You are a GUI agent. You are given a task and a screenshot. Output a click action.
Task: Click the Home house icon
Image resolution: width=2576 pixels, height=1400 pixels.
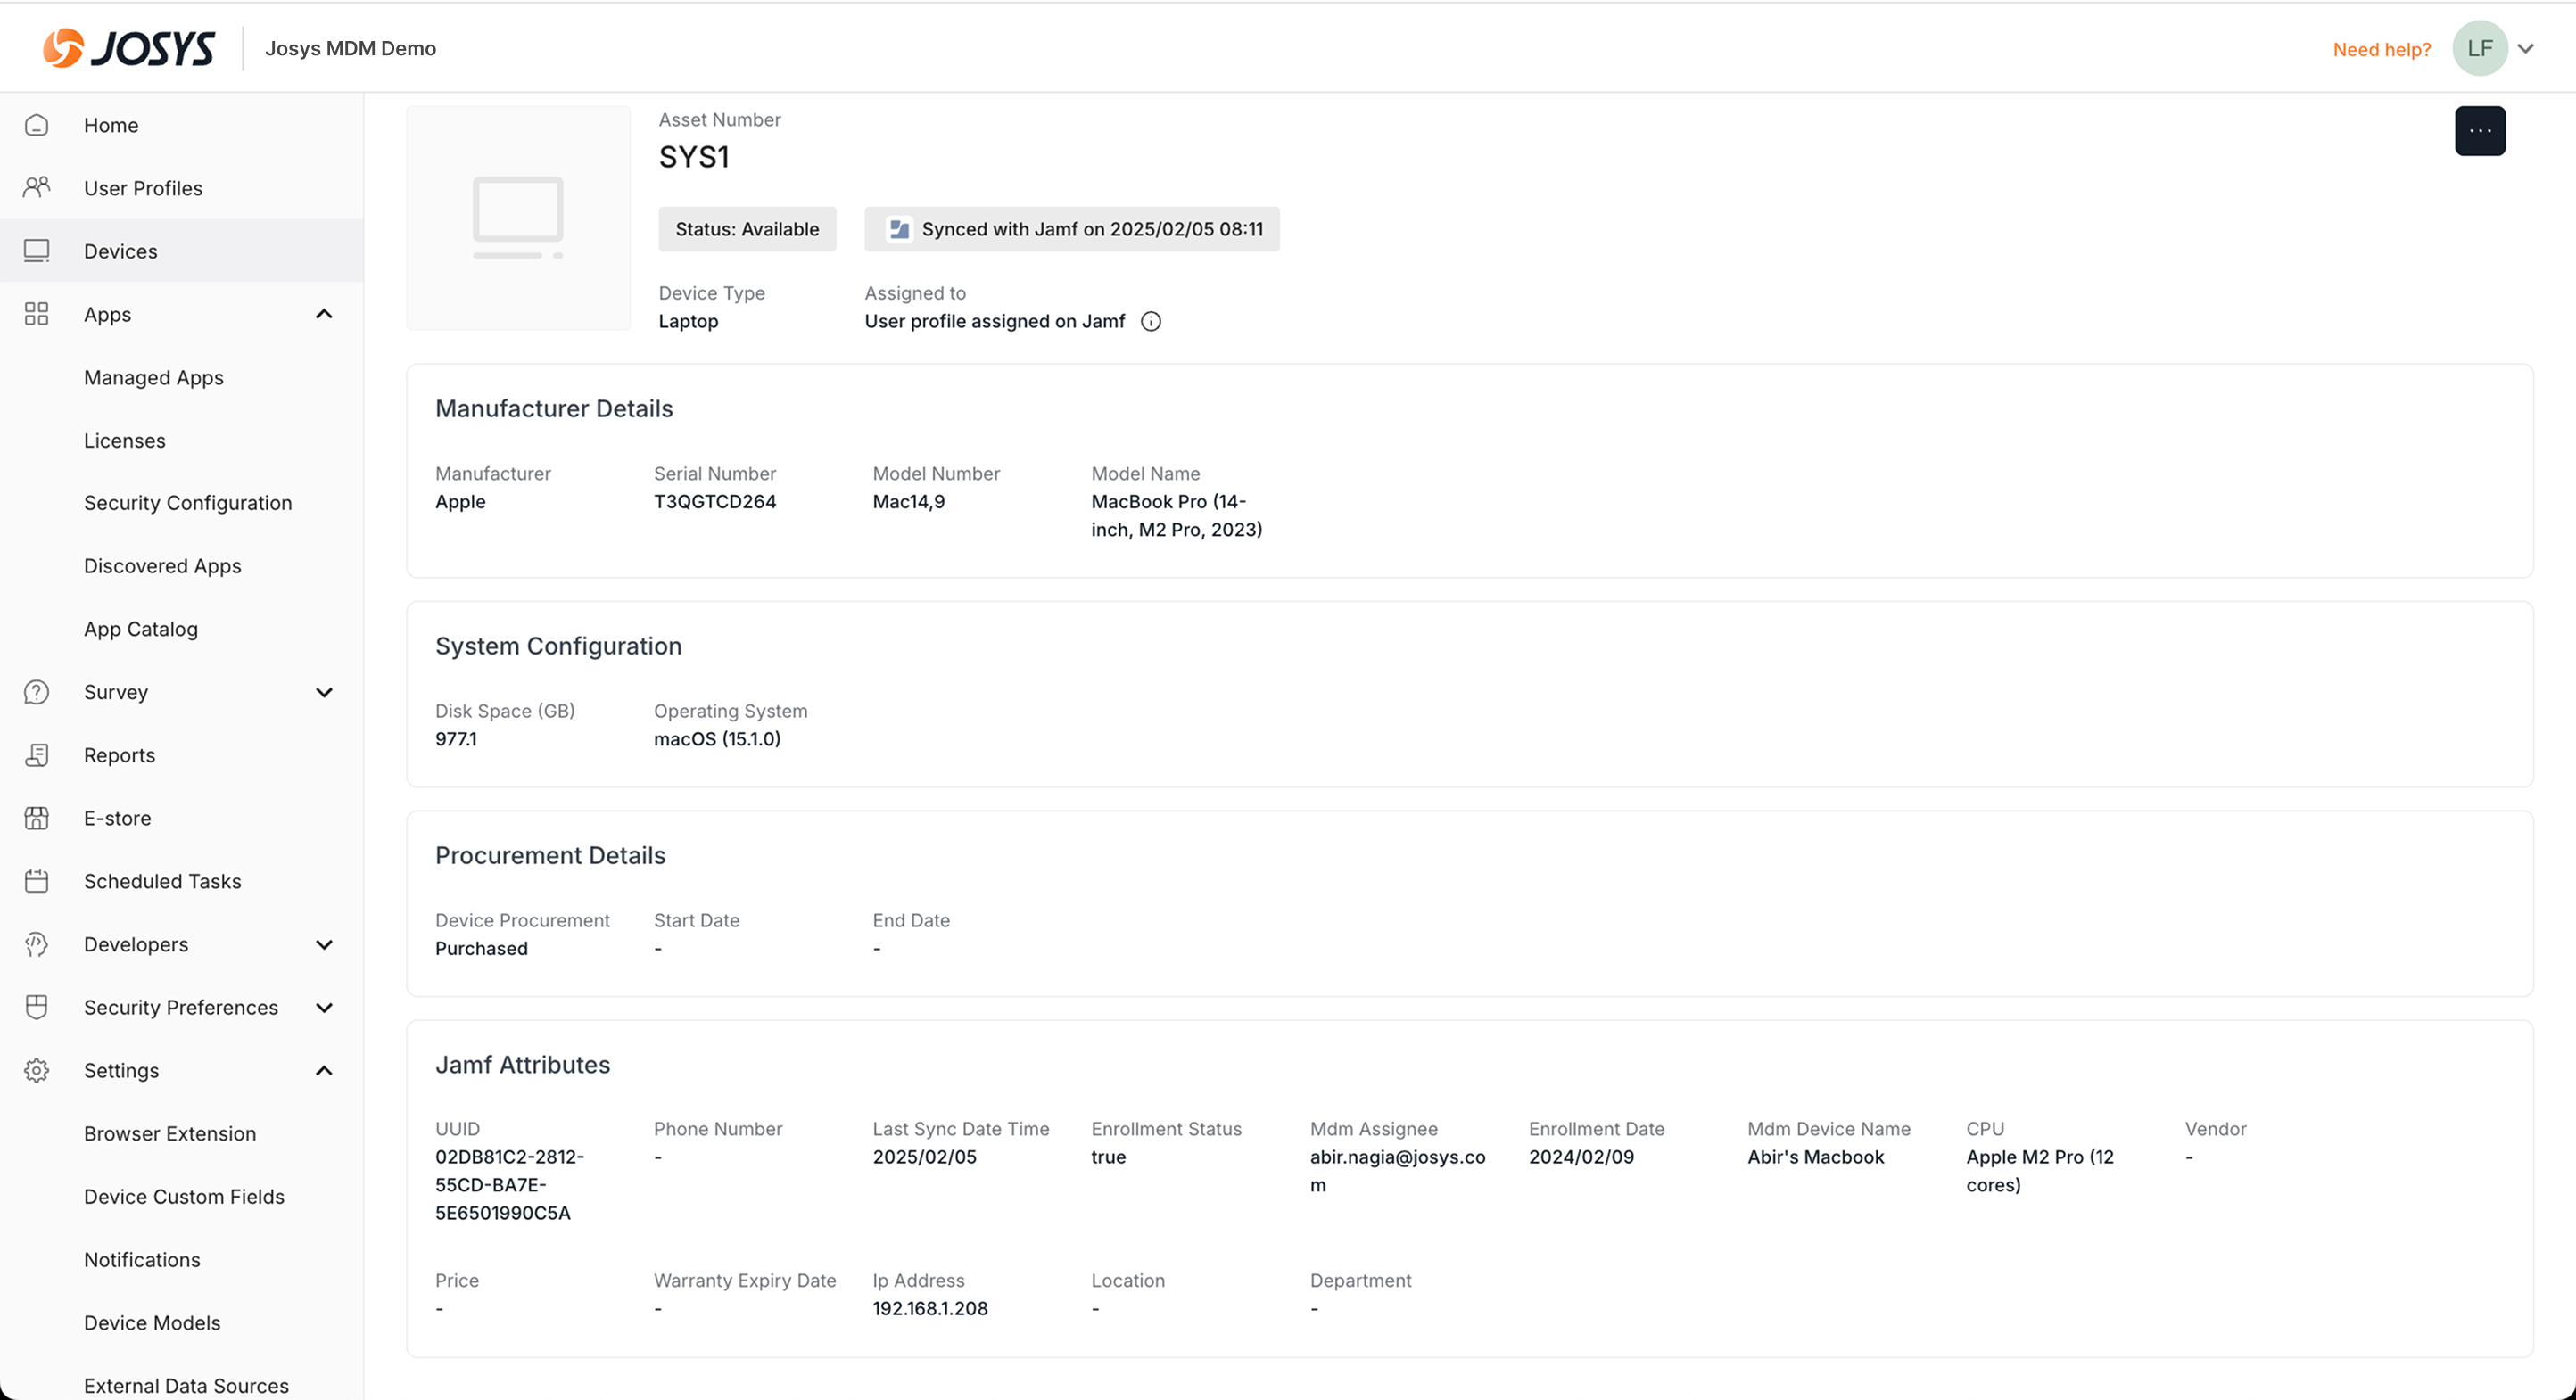(36, 125)
